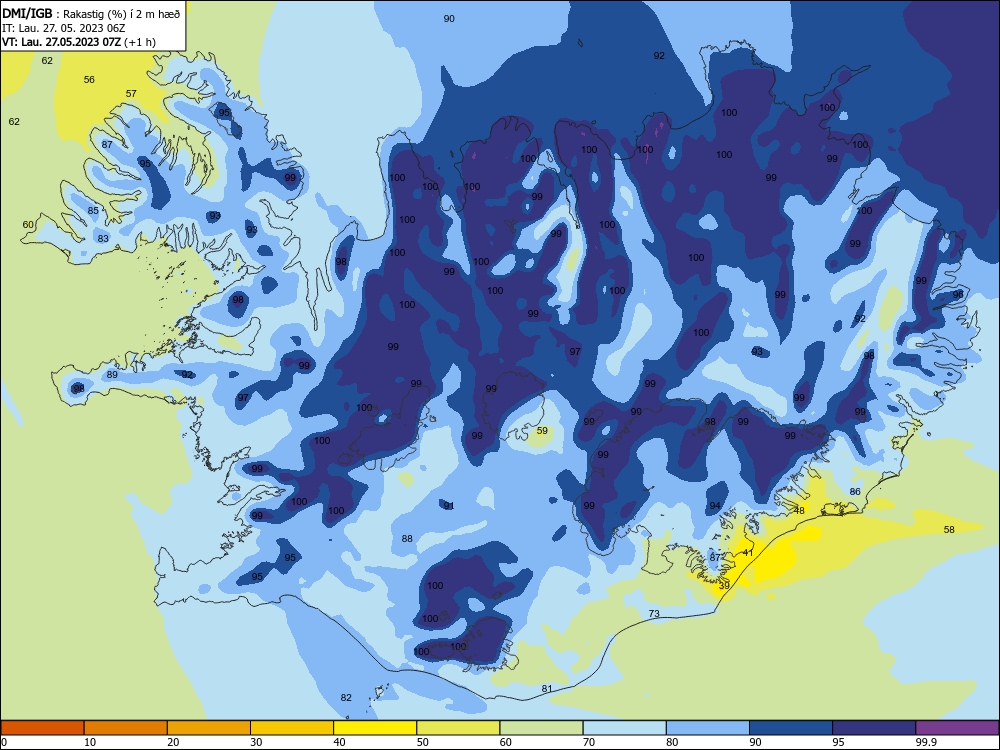Click the 50–60 pale yellow legend swatch
1000x750 pixels.
pos(458,728)
